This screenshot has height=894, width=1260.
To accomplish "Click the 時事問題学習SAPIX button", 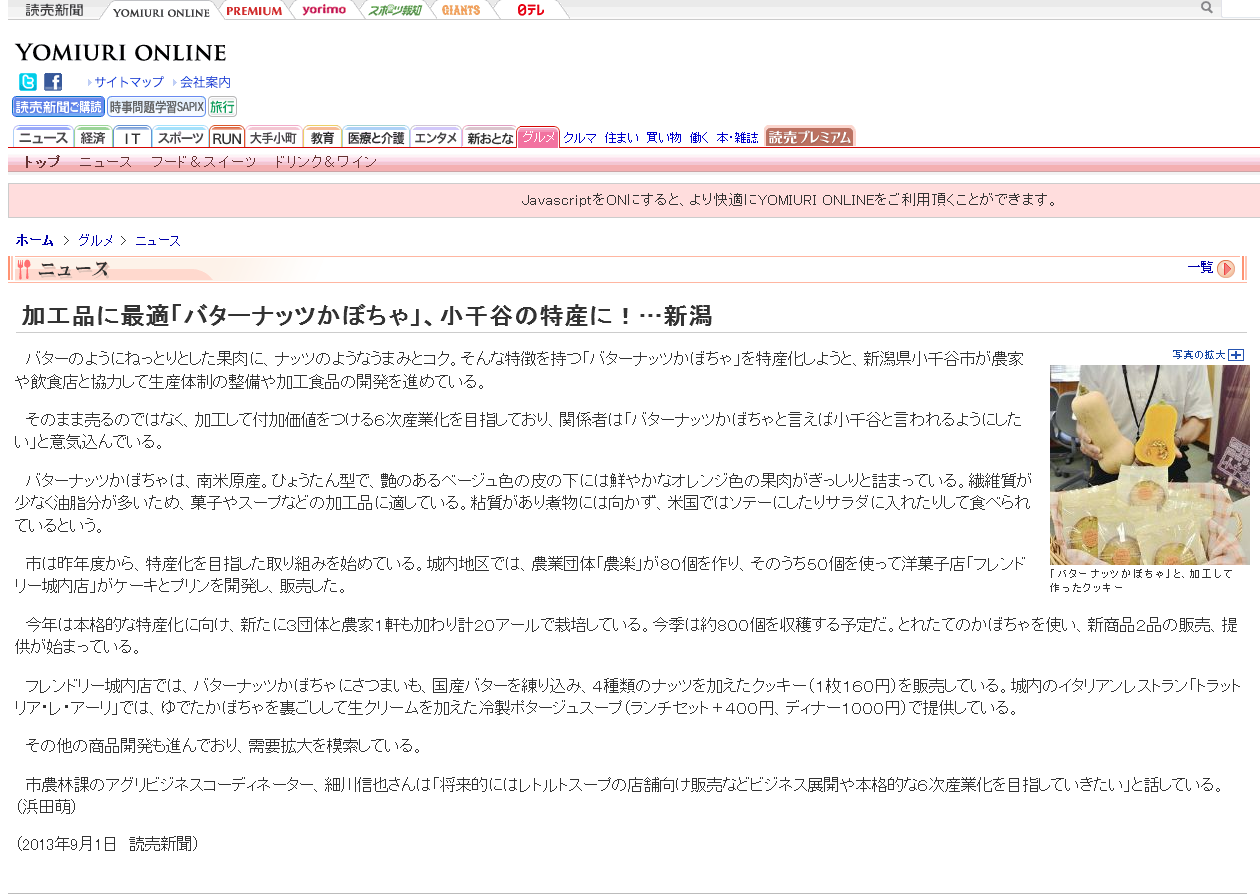I will [156, 107].
